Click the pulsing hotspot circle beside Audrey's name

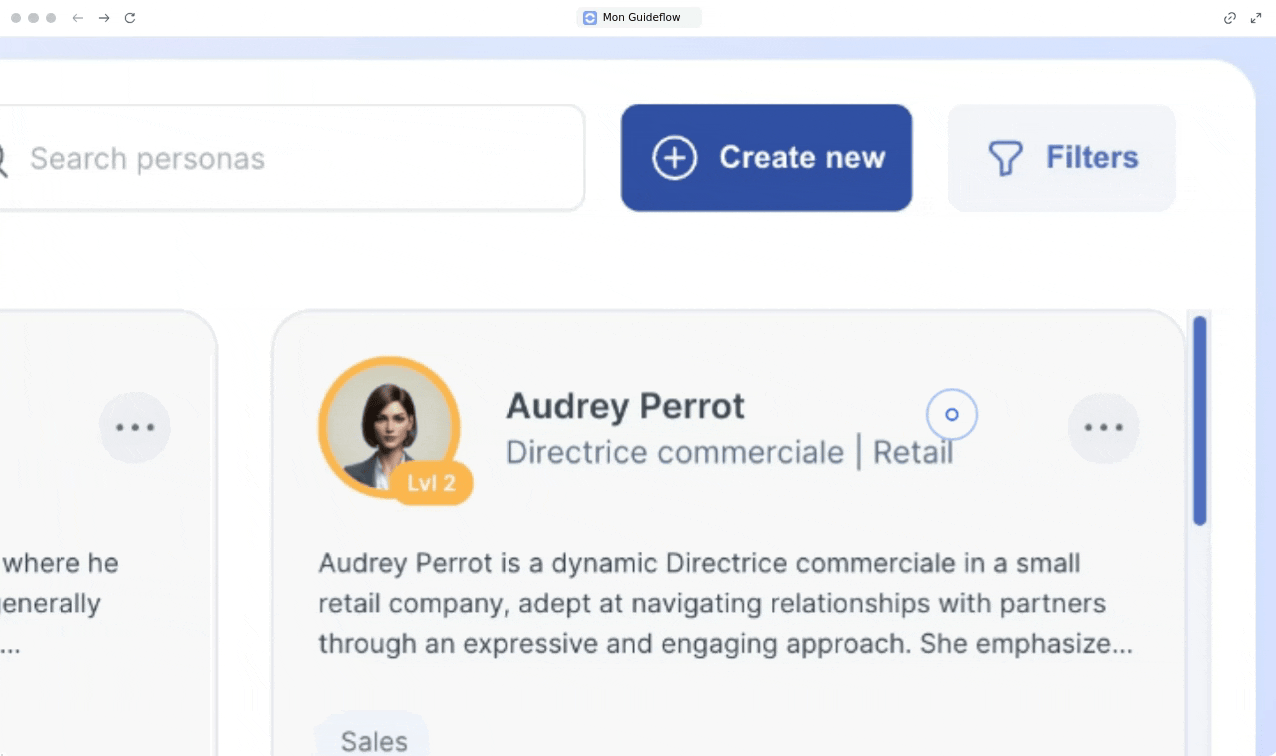pos(951,414)
